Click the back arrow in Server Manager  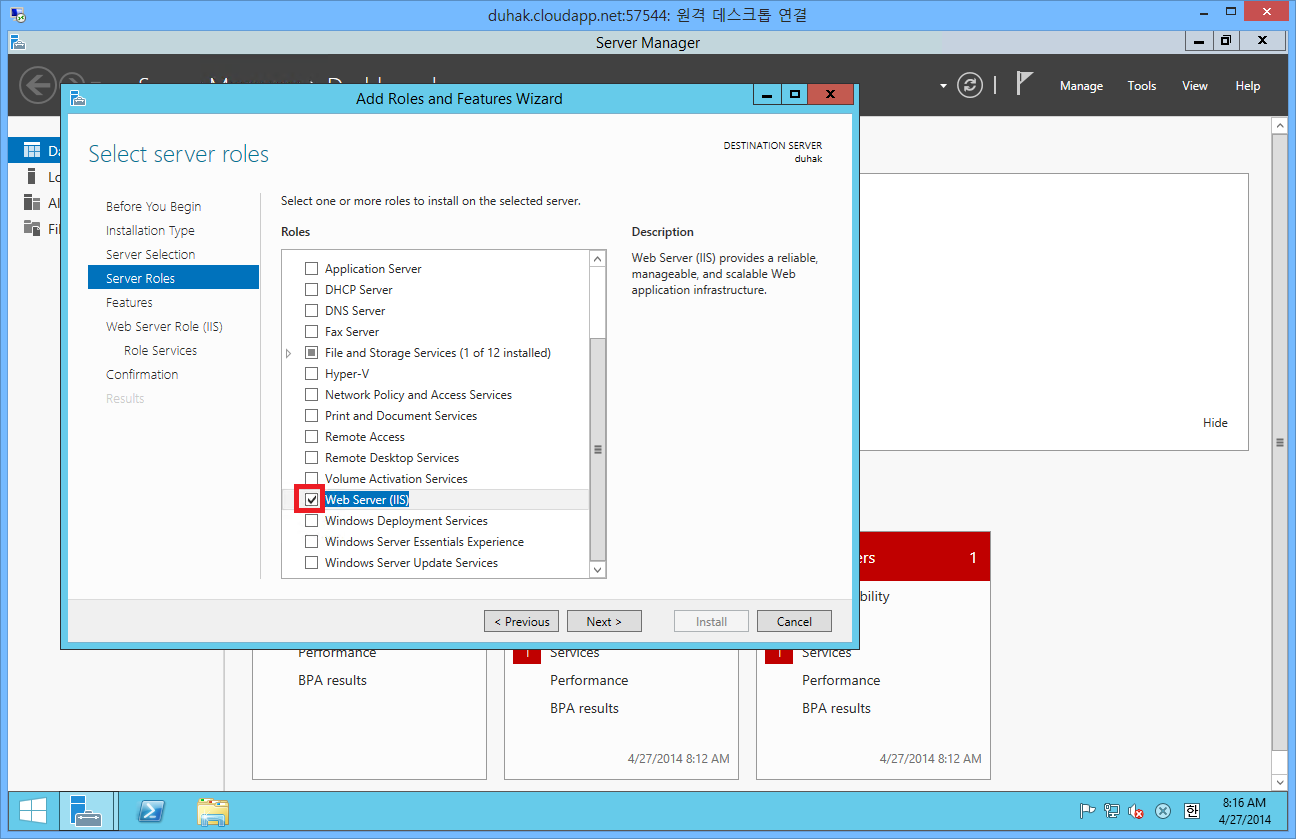(38, 85)
